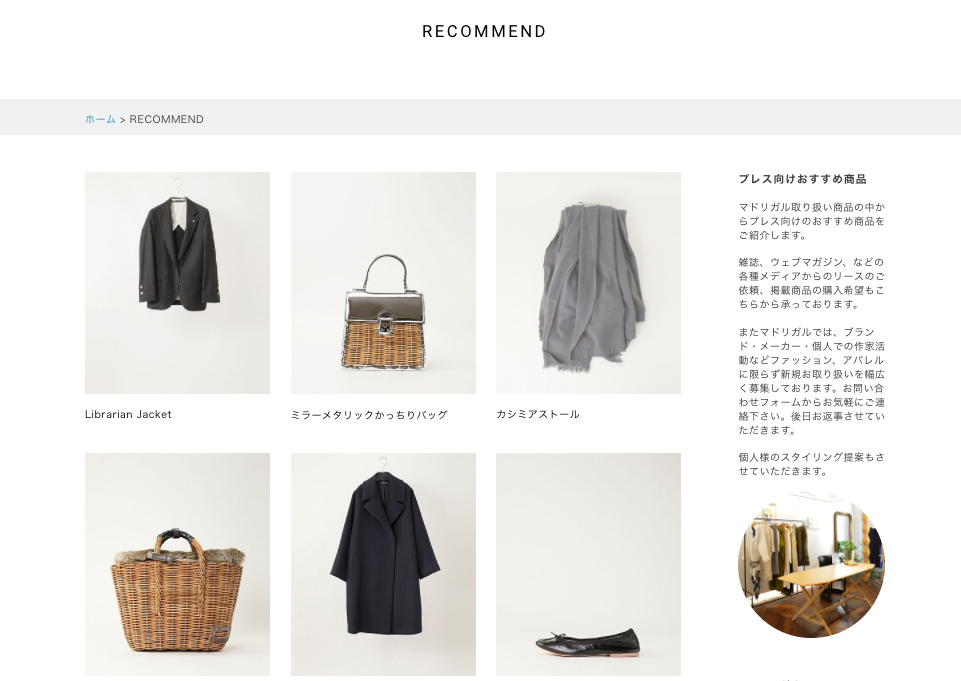This screenshot has width=961, height=681.
Task: Click the RECOMMEND breadcrumb text
Action: [167, 119]
